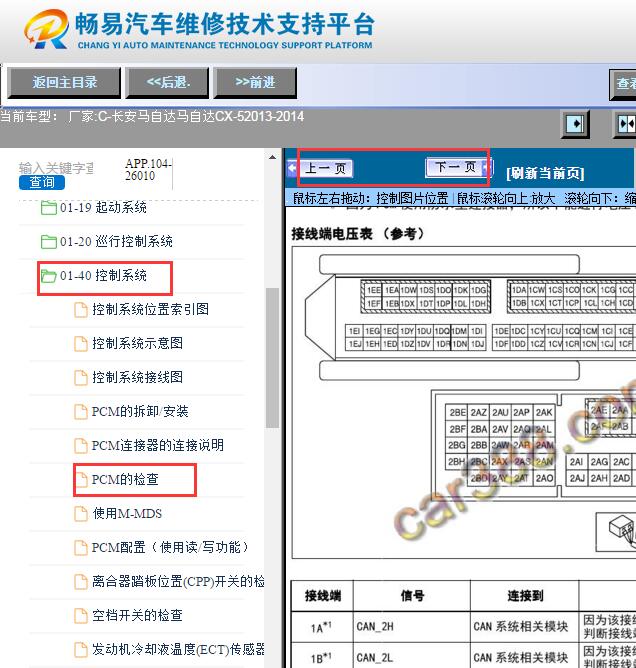The width and height of the screenshot is (636, 668).
Task: Click page icon beside 控制系统示意图
Action: point(81,344)
